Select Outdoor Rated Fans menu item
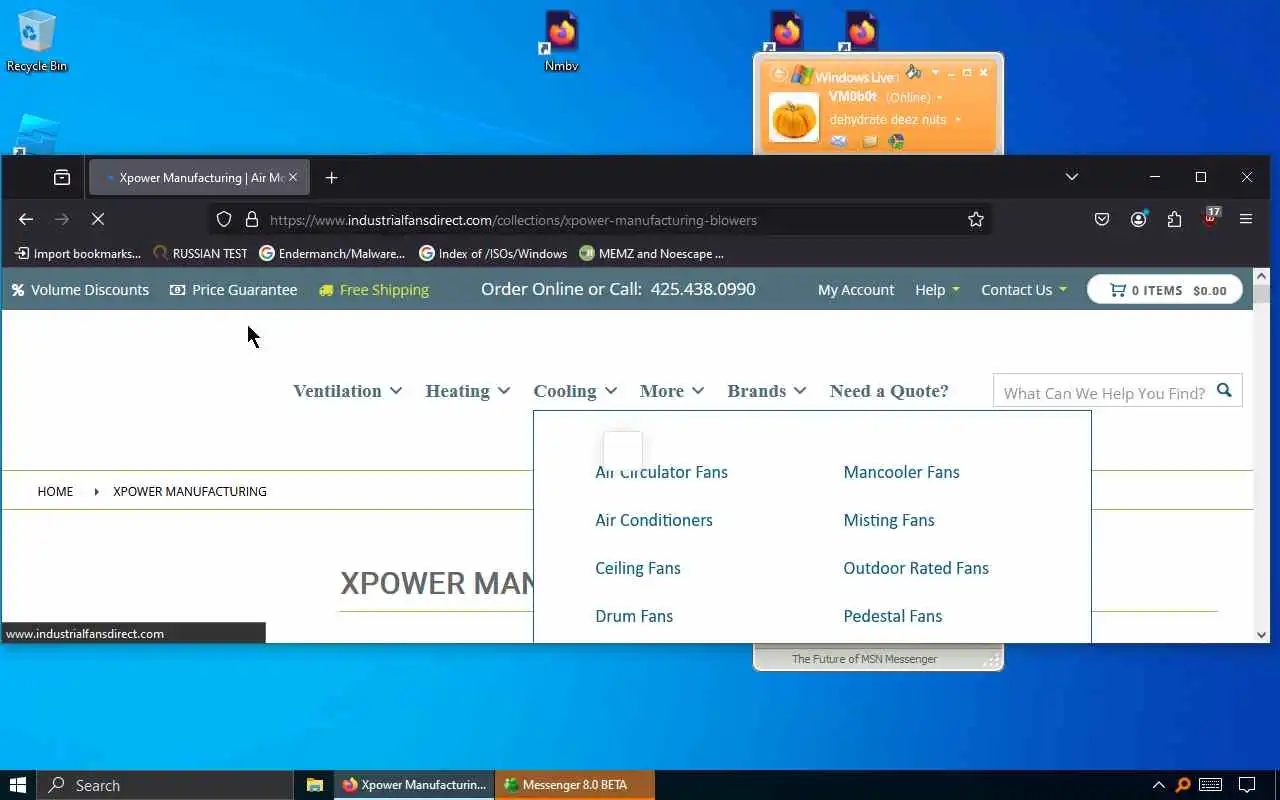The width and height of the screenshot is (1280, 800). [x=916, y=568]
